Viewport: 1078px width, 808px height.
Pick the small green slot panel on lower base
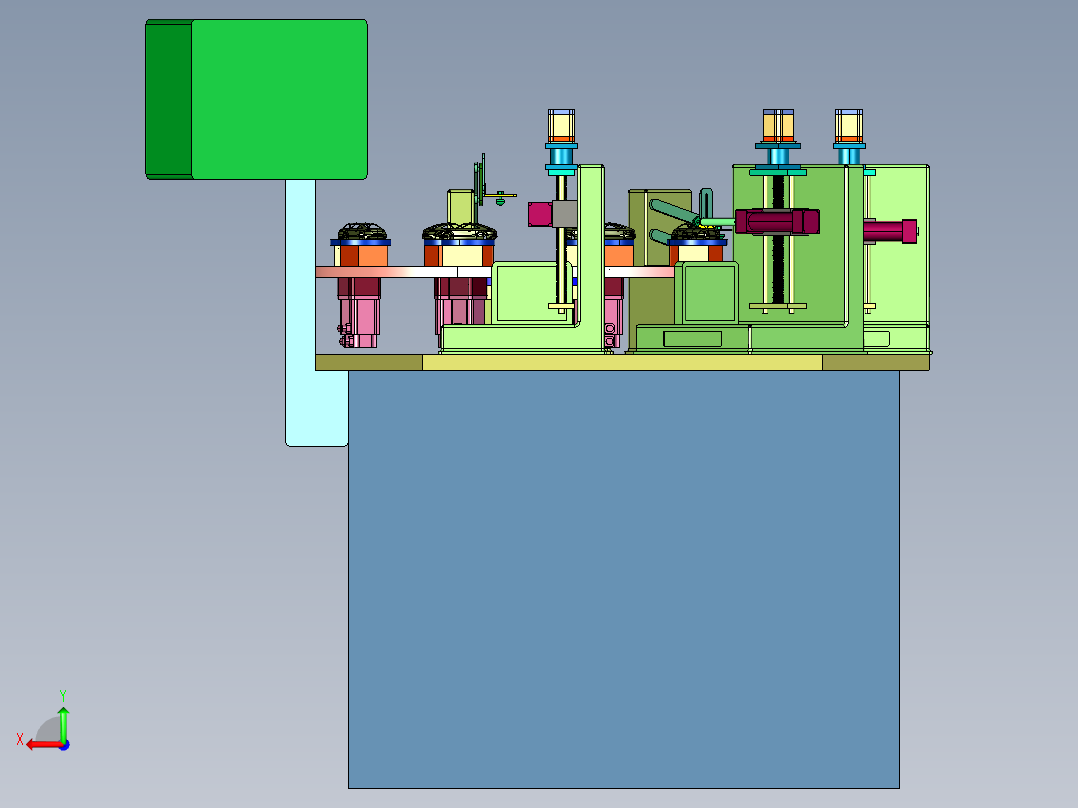click(x=692, y=338)
